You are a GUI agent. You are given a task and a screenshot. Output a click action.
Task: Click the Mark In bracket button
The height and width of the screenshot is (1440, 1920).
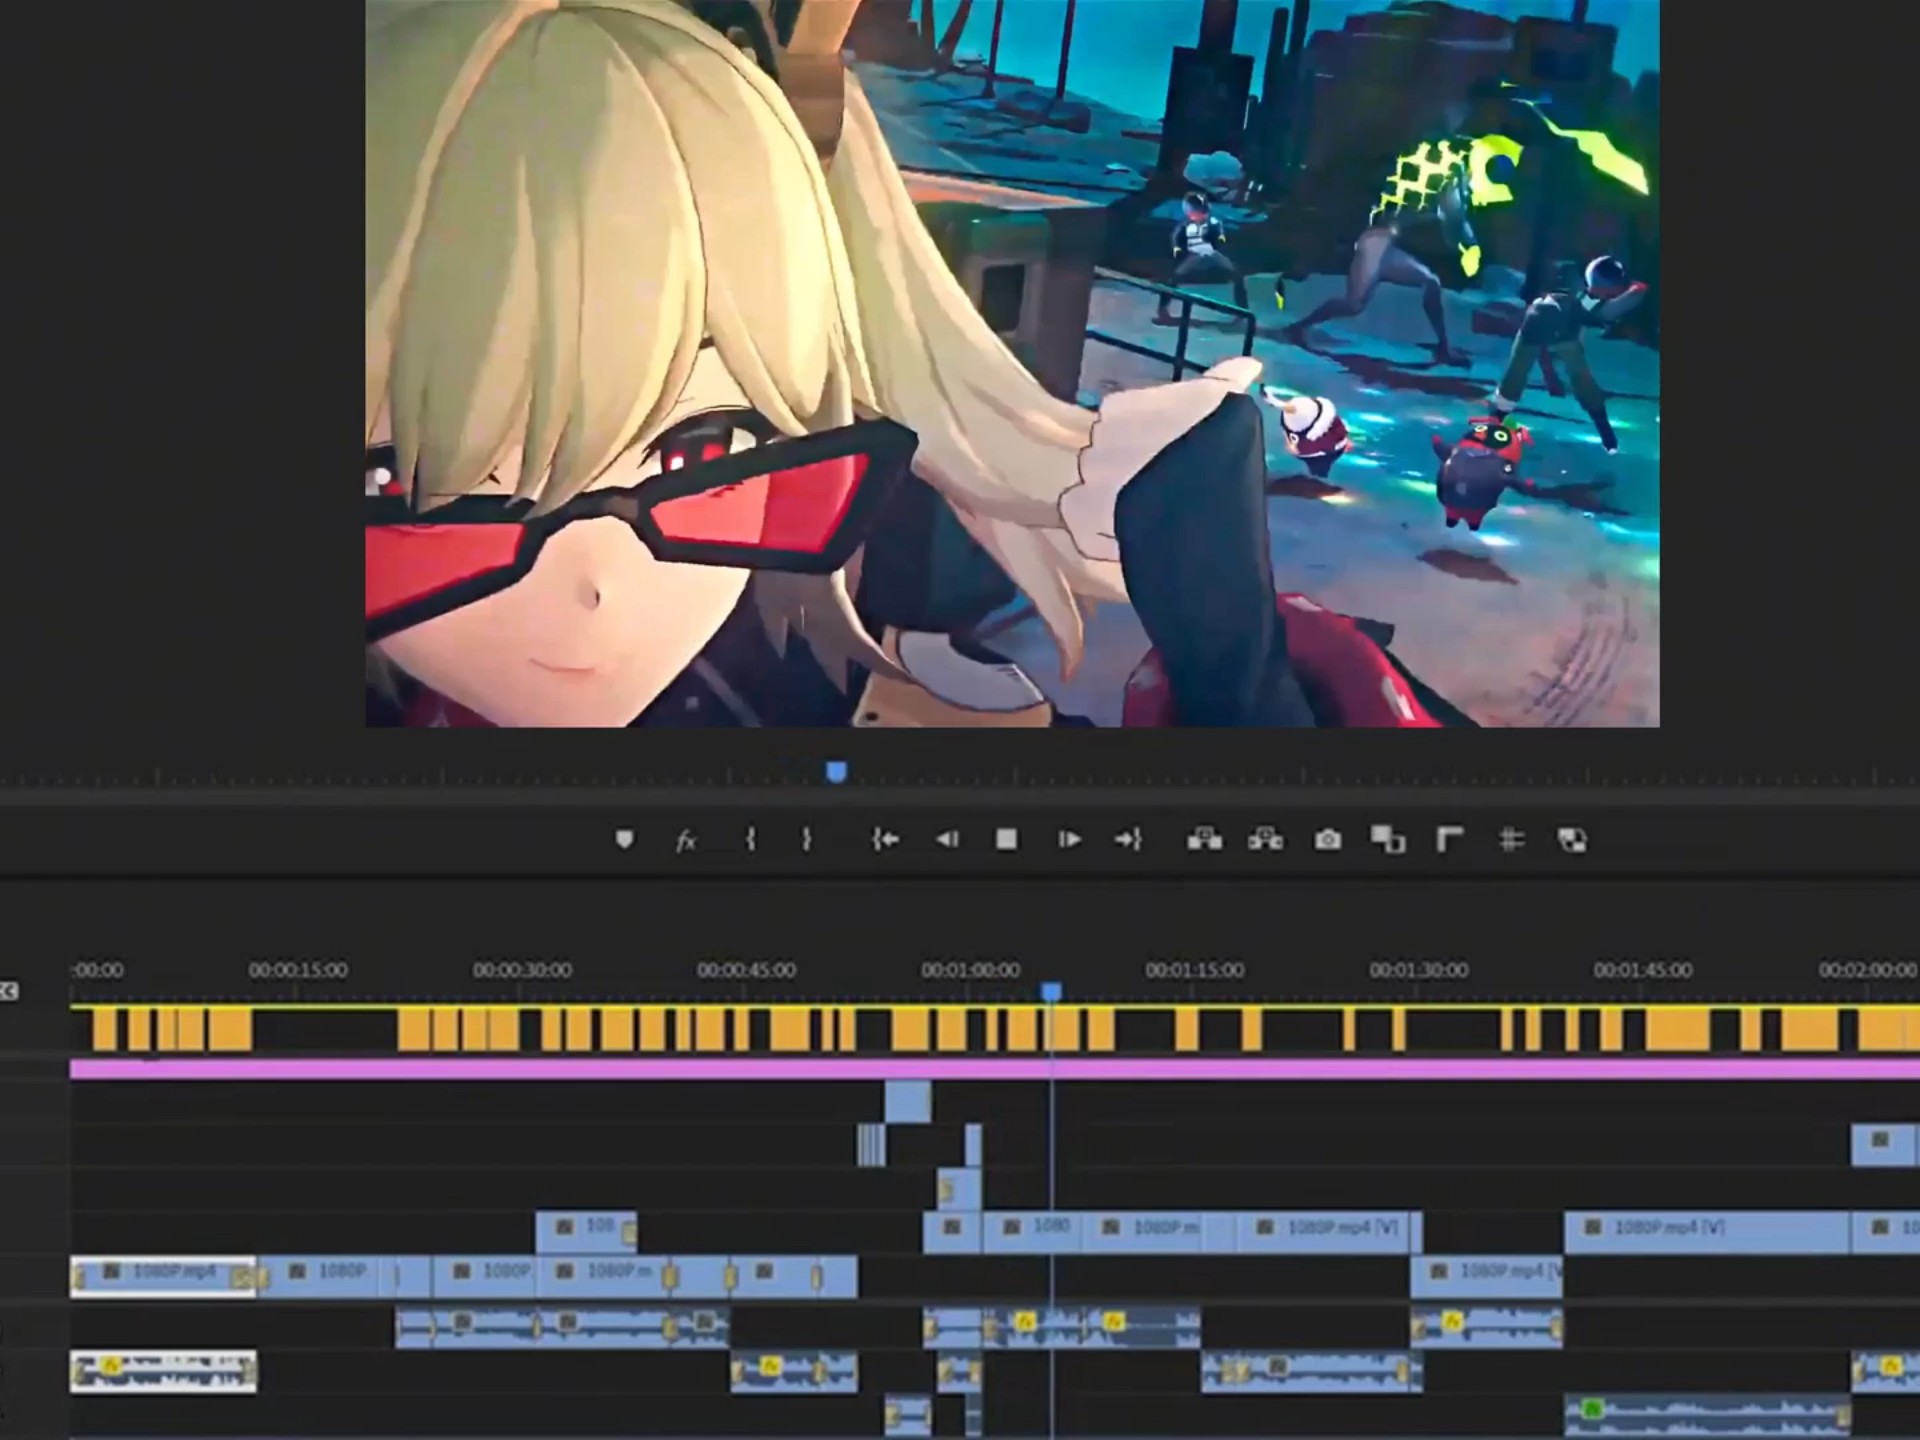[x=750, y=839]
